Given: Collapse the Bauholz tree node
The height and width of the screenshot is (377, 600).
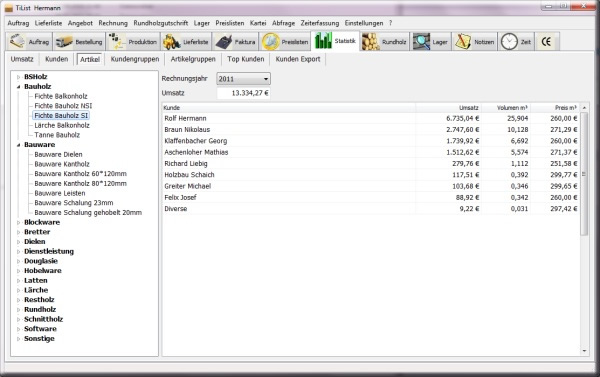Looking at the screenshot, I should pyautogui.click(x=18, y=87).
